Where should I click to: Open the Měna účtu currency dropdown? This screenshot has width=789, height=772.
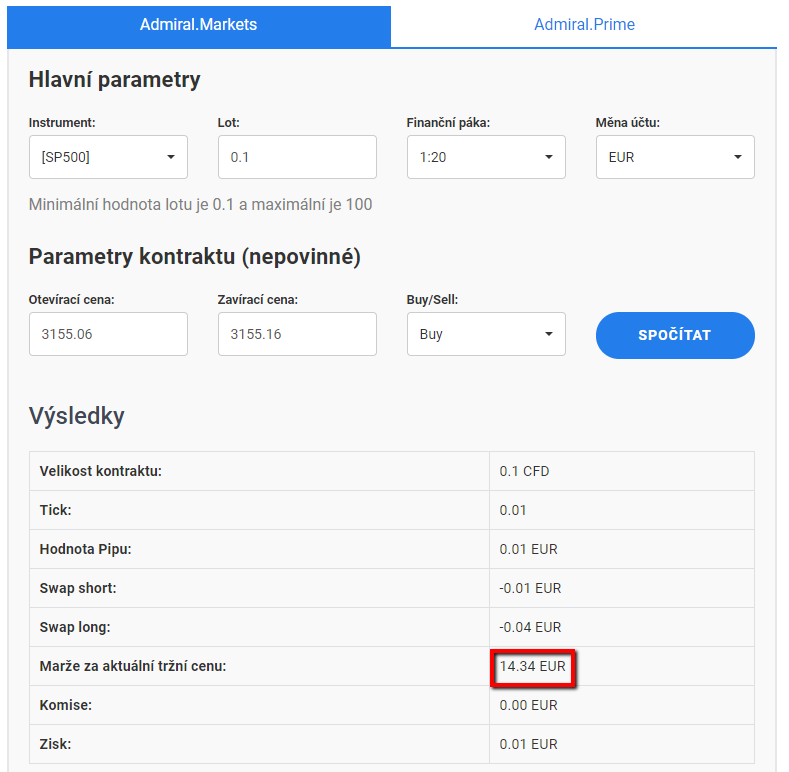674,157
